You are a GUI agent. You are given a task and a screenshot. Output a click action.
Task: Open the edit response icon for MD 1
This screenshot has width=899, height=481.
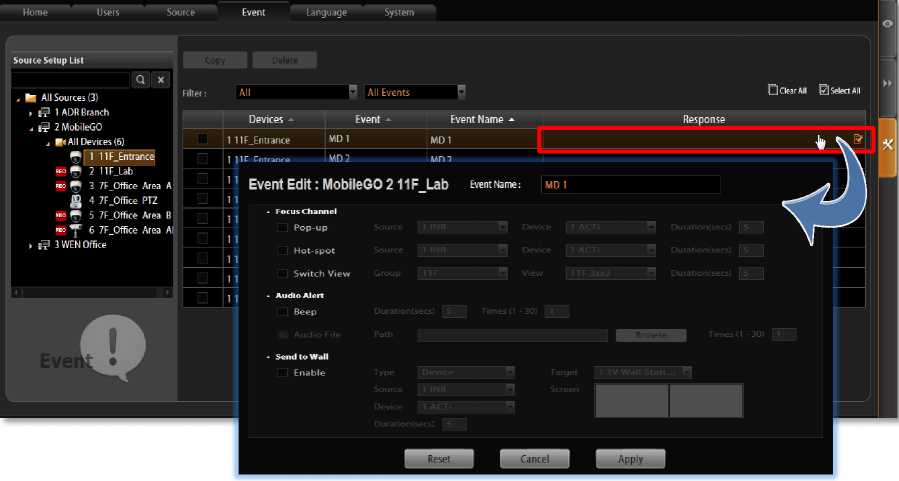[x=858, y=139]
